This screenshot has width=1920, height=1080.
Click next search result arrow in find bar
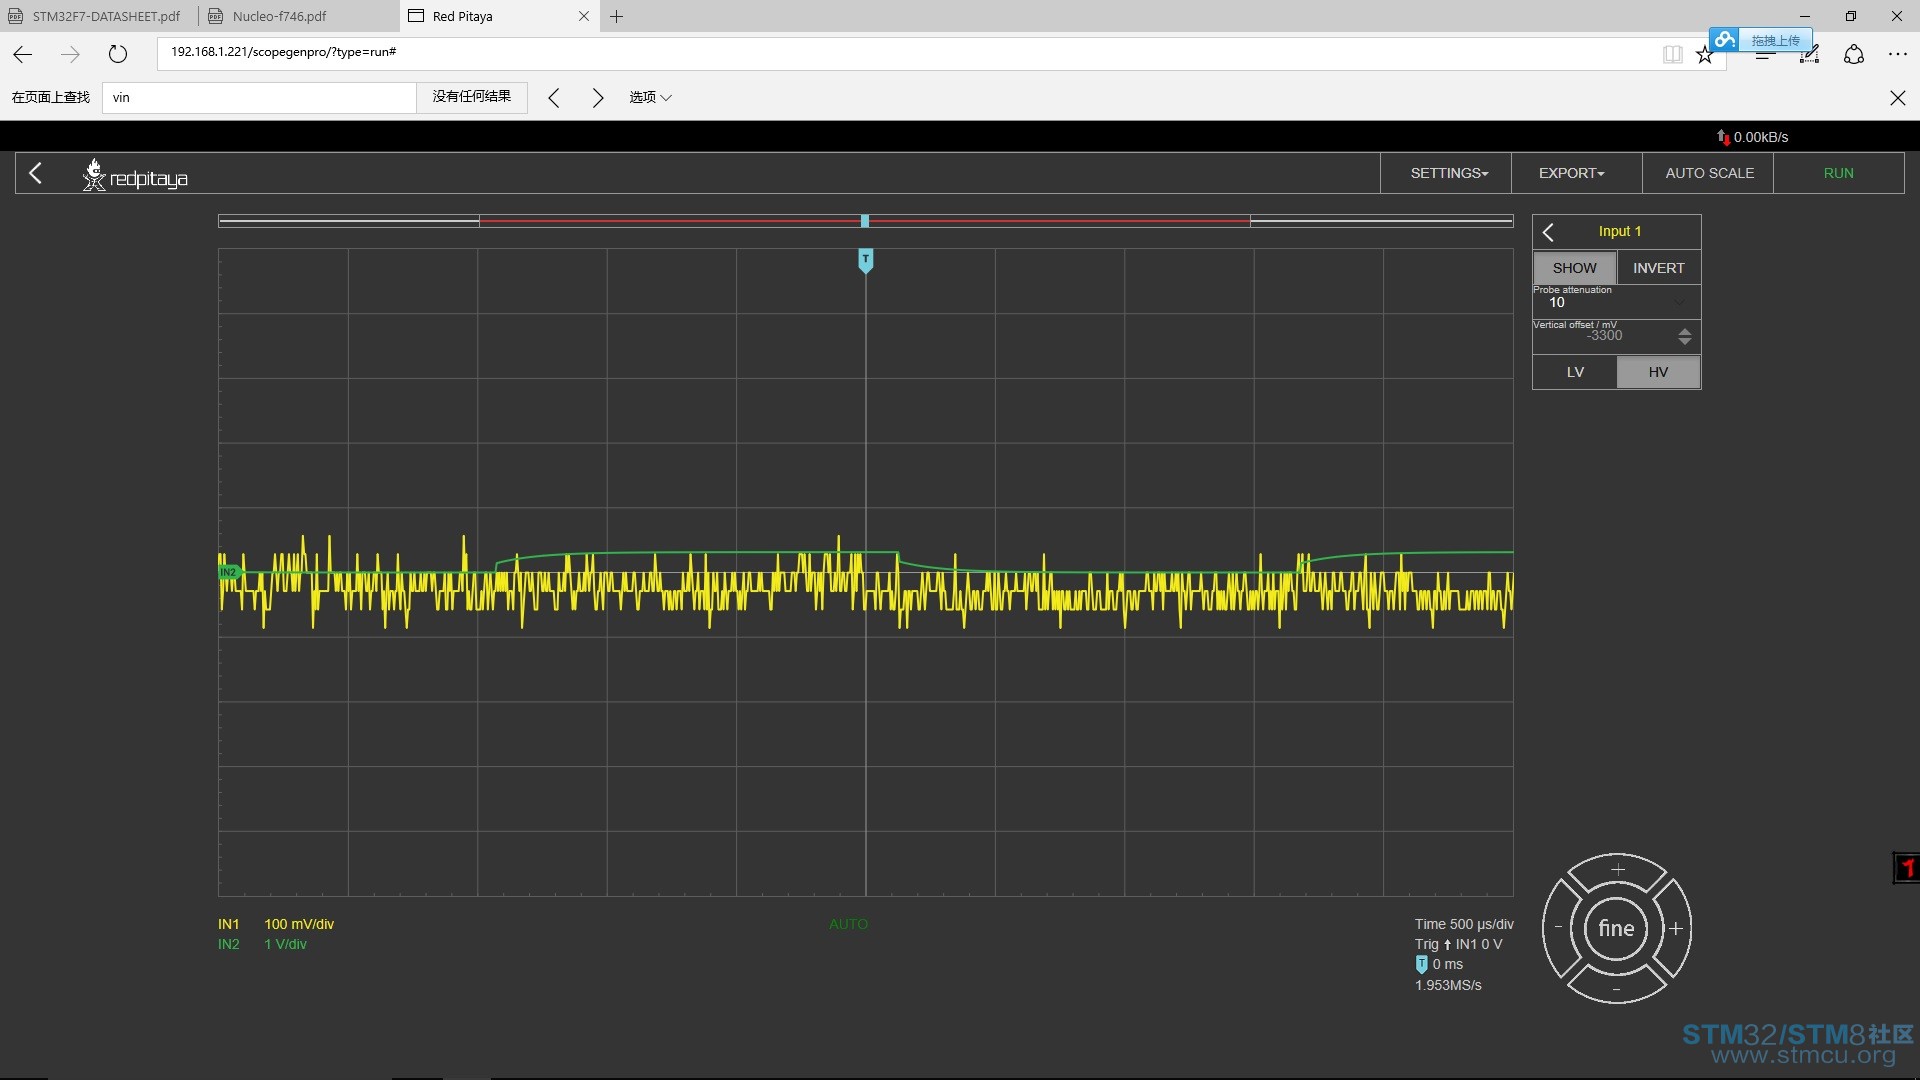(598, 97)
